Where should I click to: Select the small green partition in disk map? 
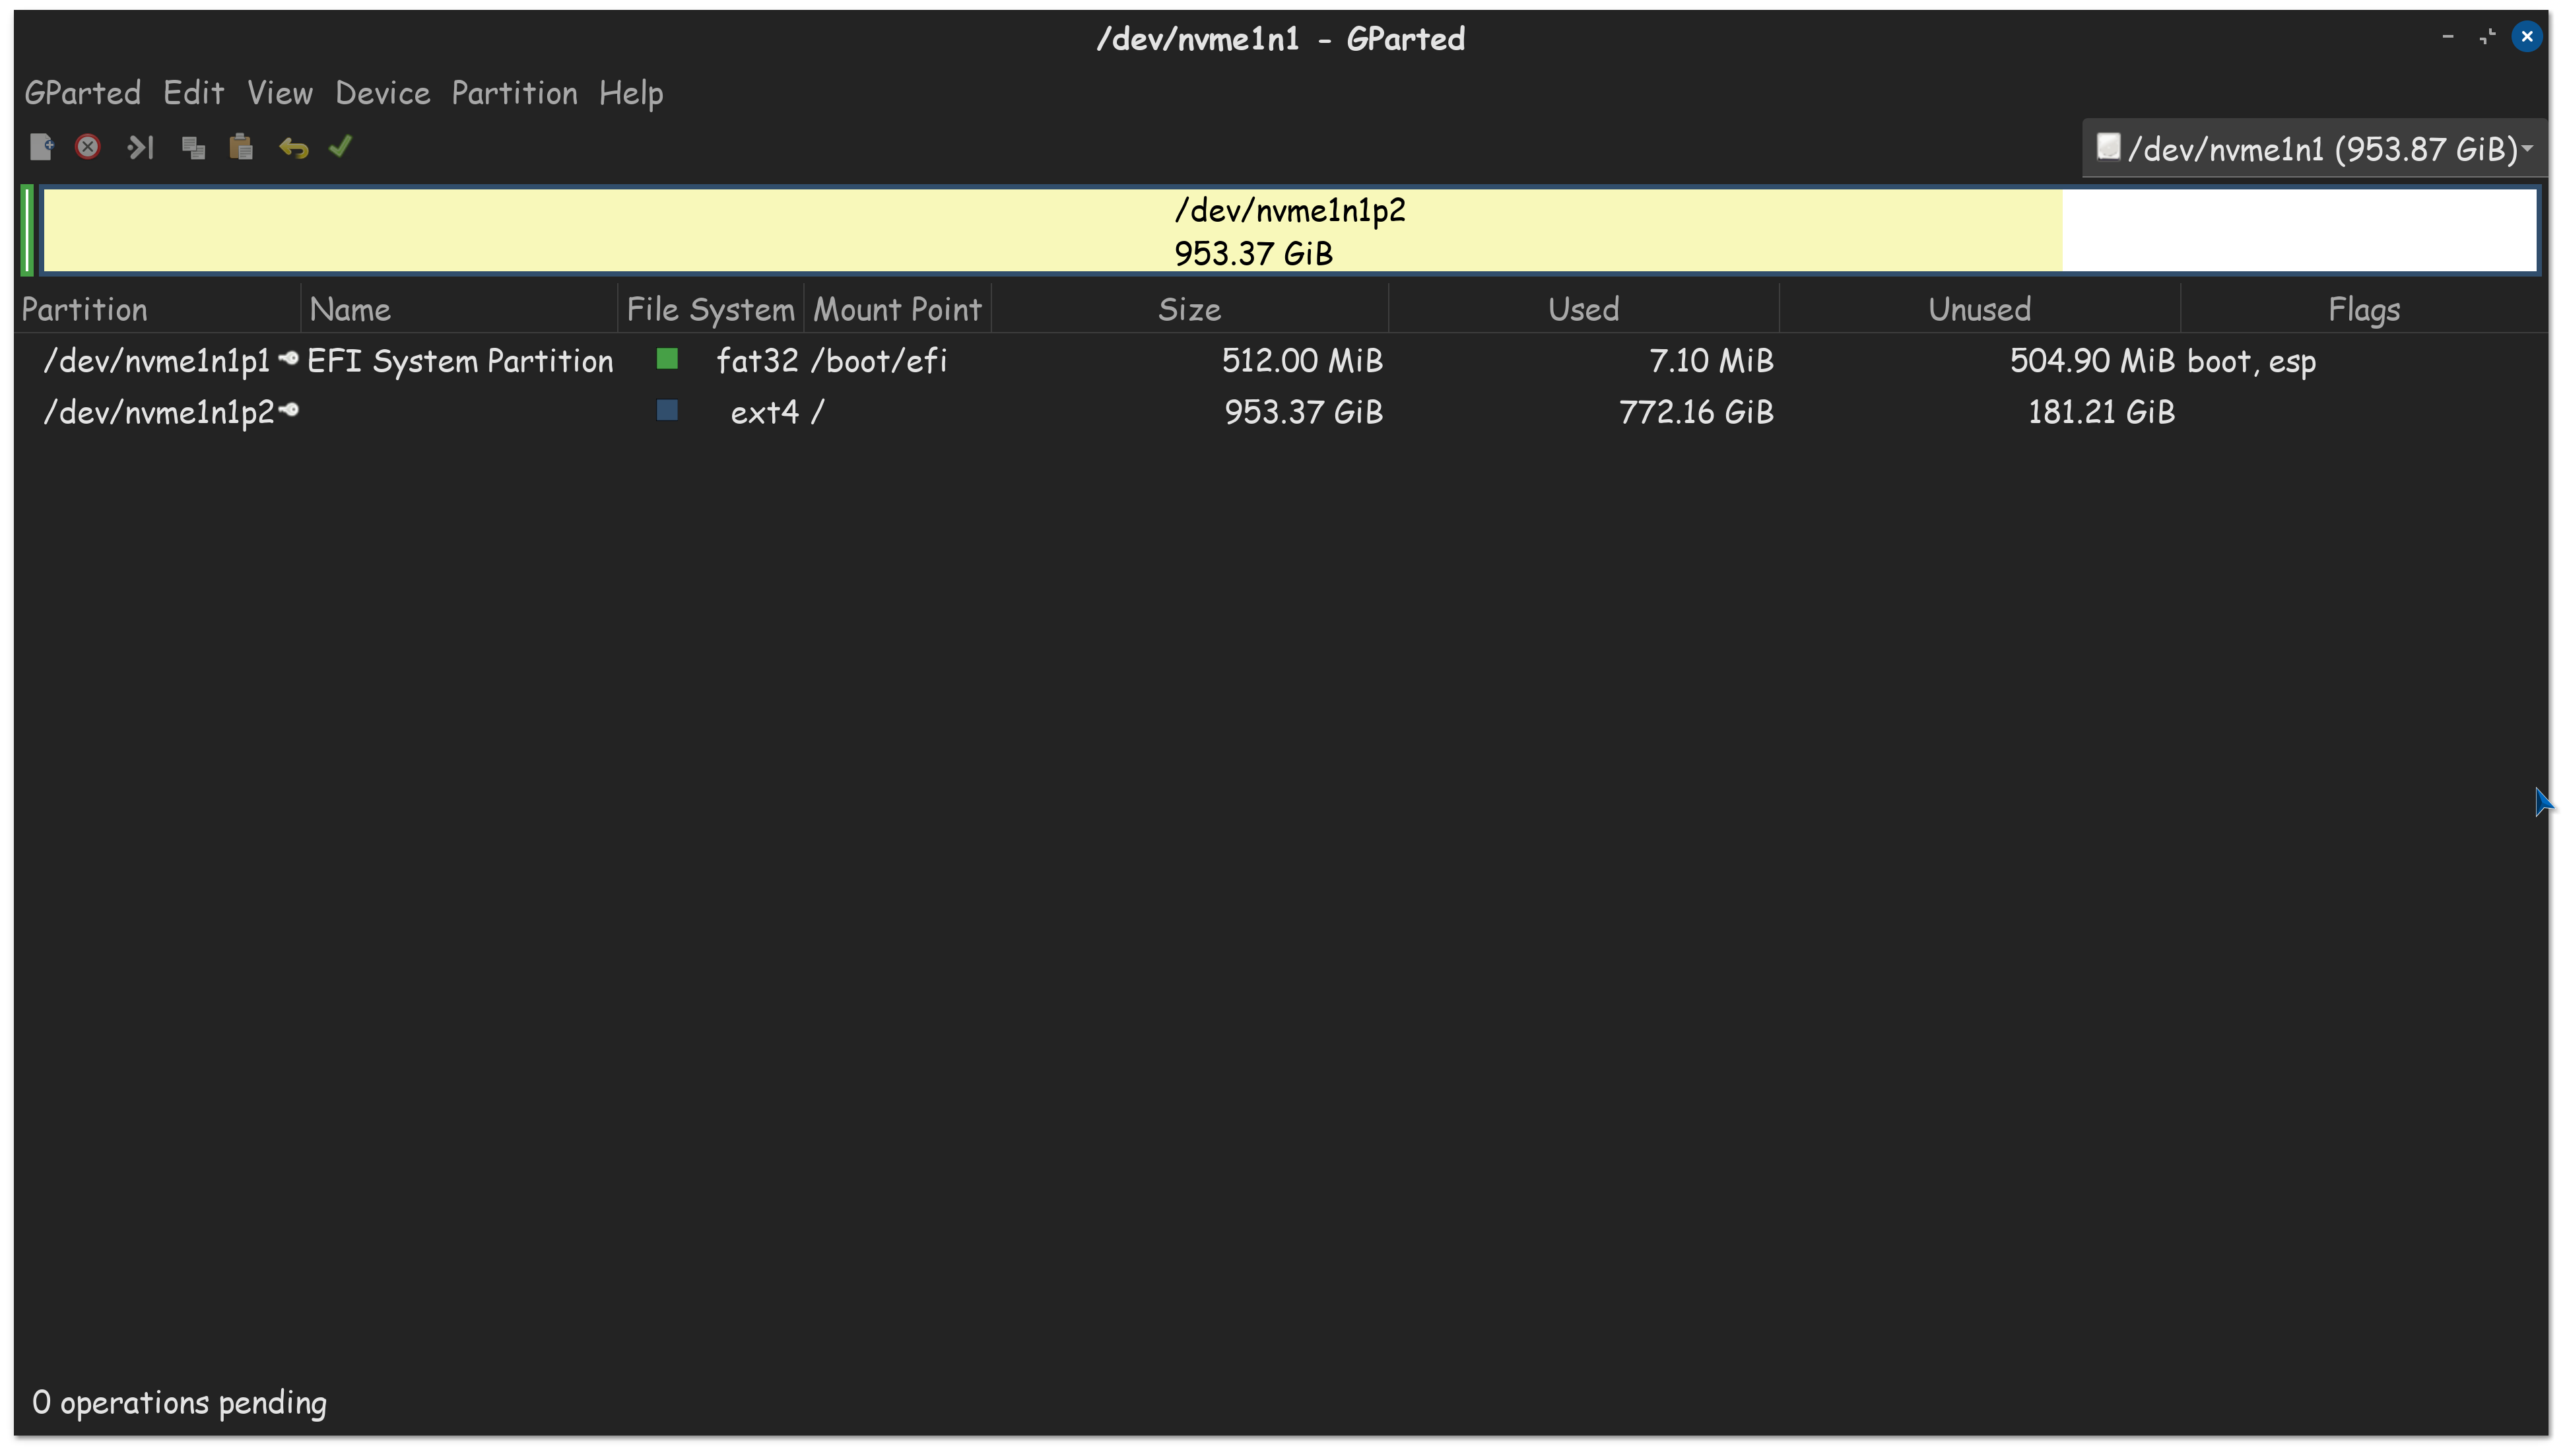click(x=27, y=230)
